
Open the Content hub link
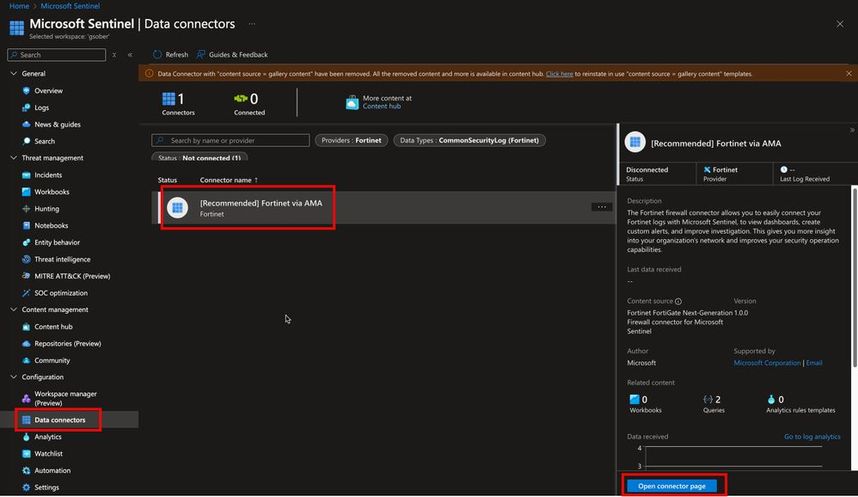click(x=381, y=106)
